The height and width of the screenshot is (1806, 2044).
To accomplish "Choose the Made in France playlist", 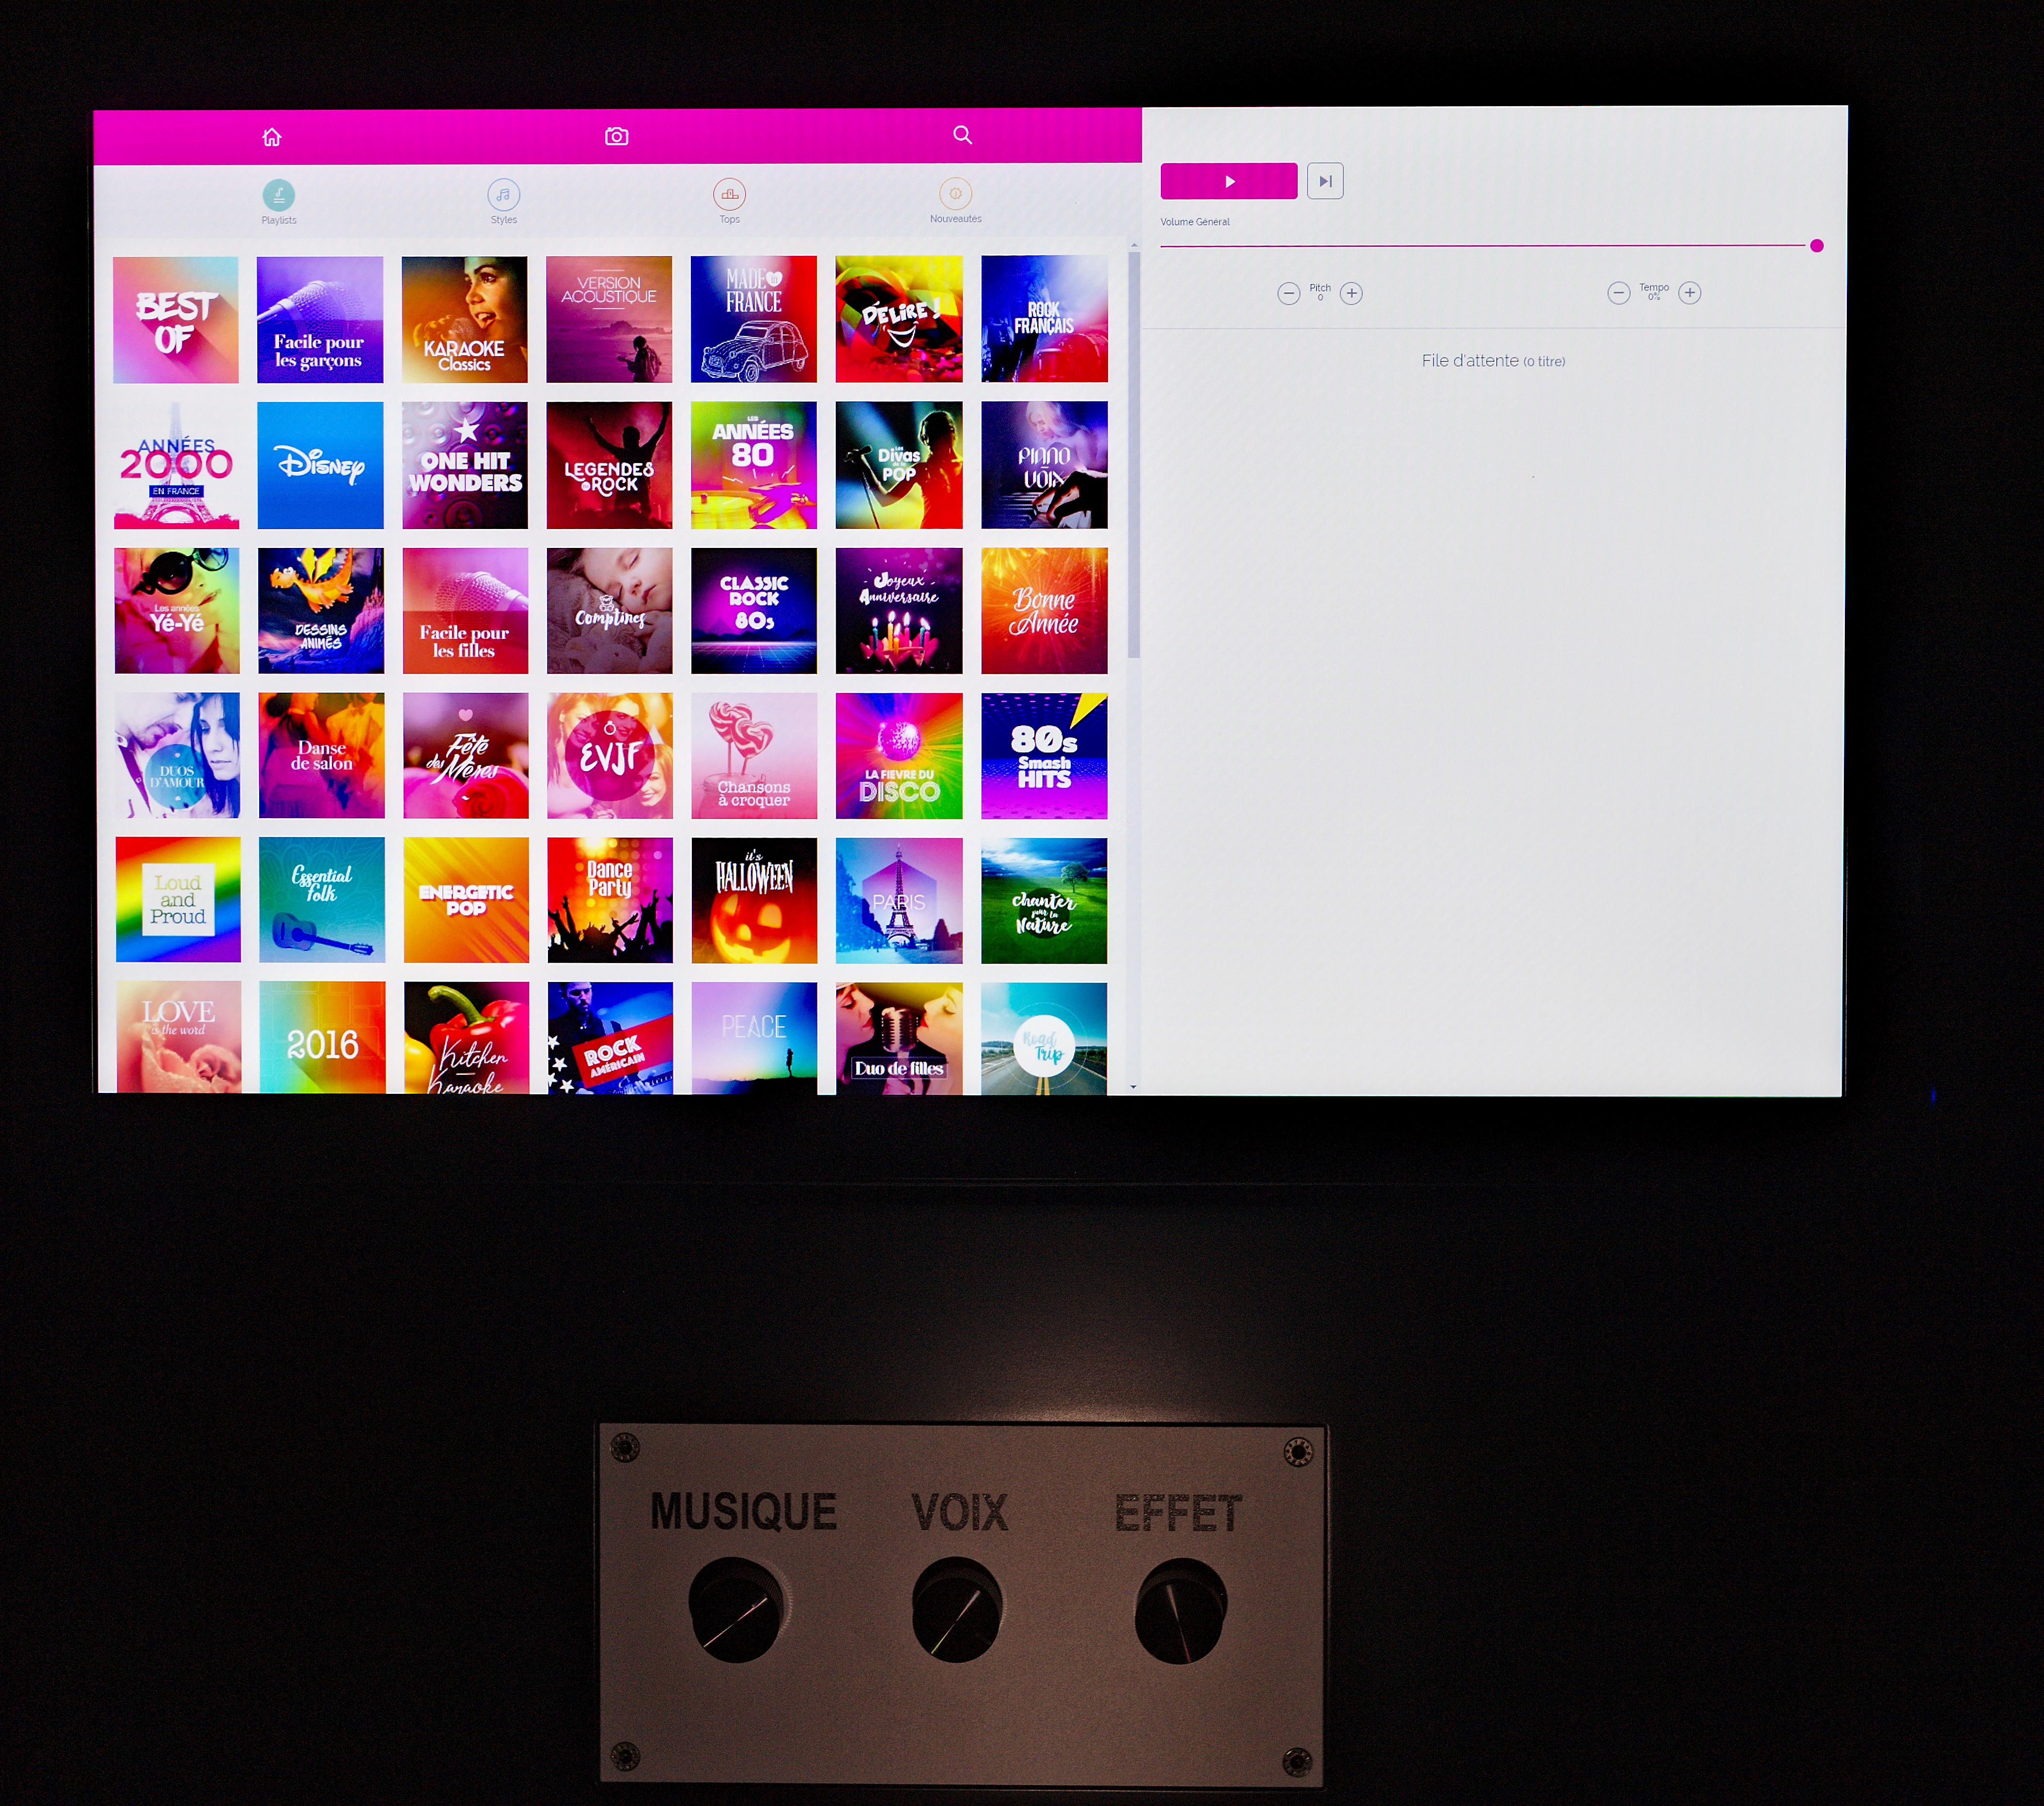I will (x=754, y=319).
